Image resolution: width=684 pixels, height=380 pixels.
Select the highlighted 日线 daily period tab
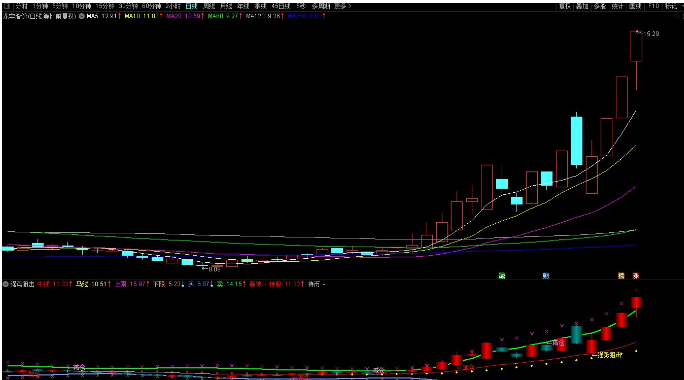[191, 6]
